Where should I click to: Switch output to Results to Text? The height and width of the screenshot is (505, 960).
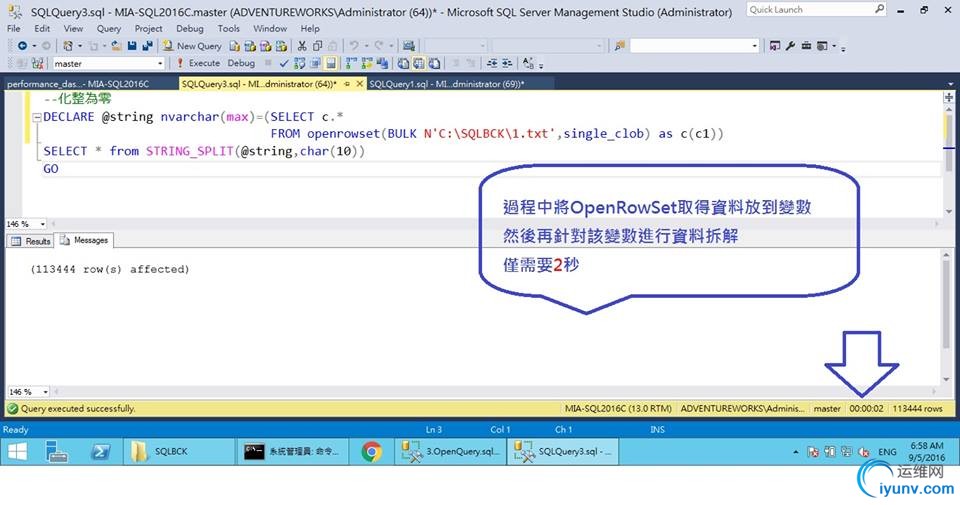tap(403, 63)
